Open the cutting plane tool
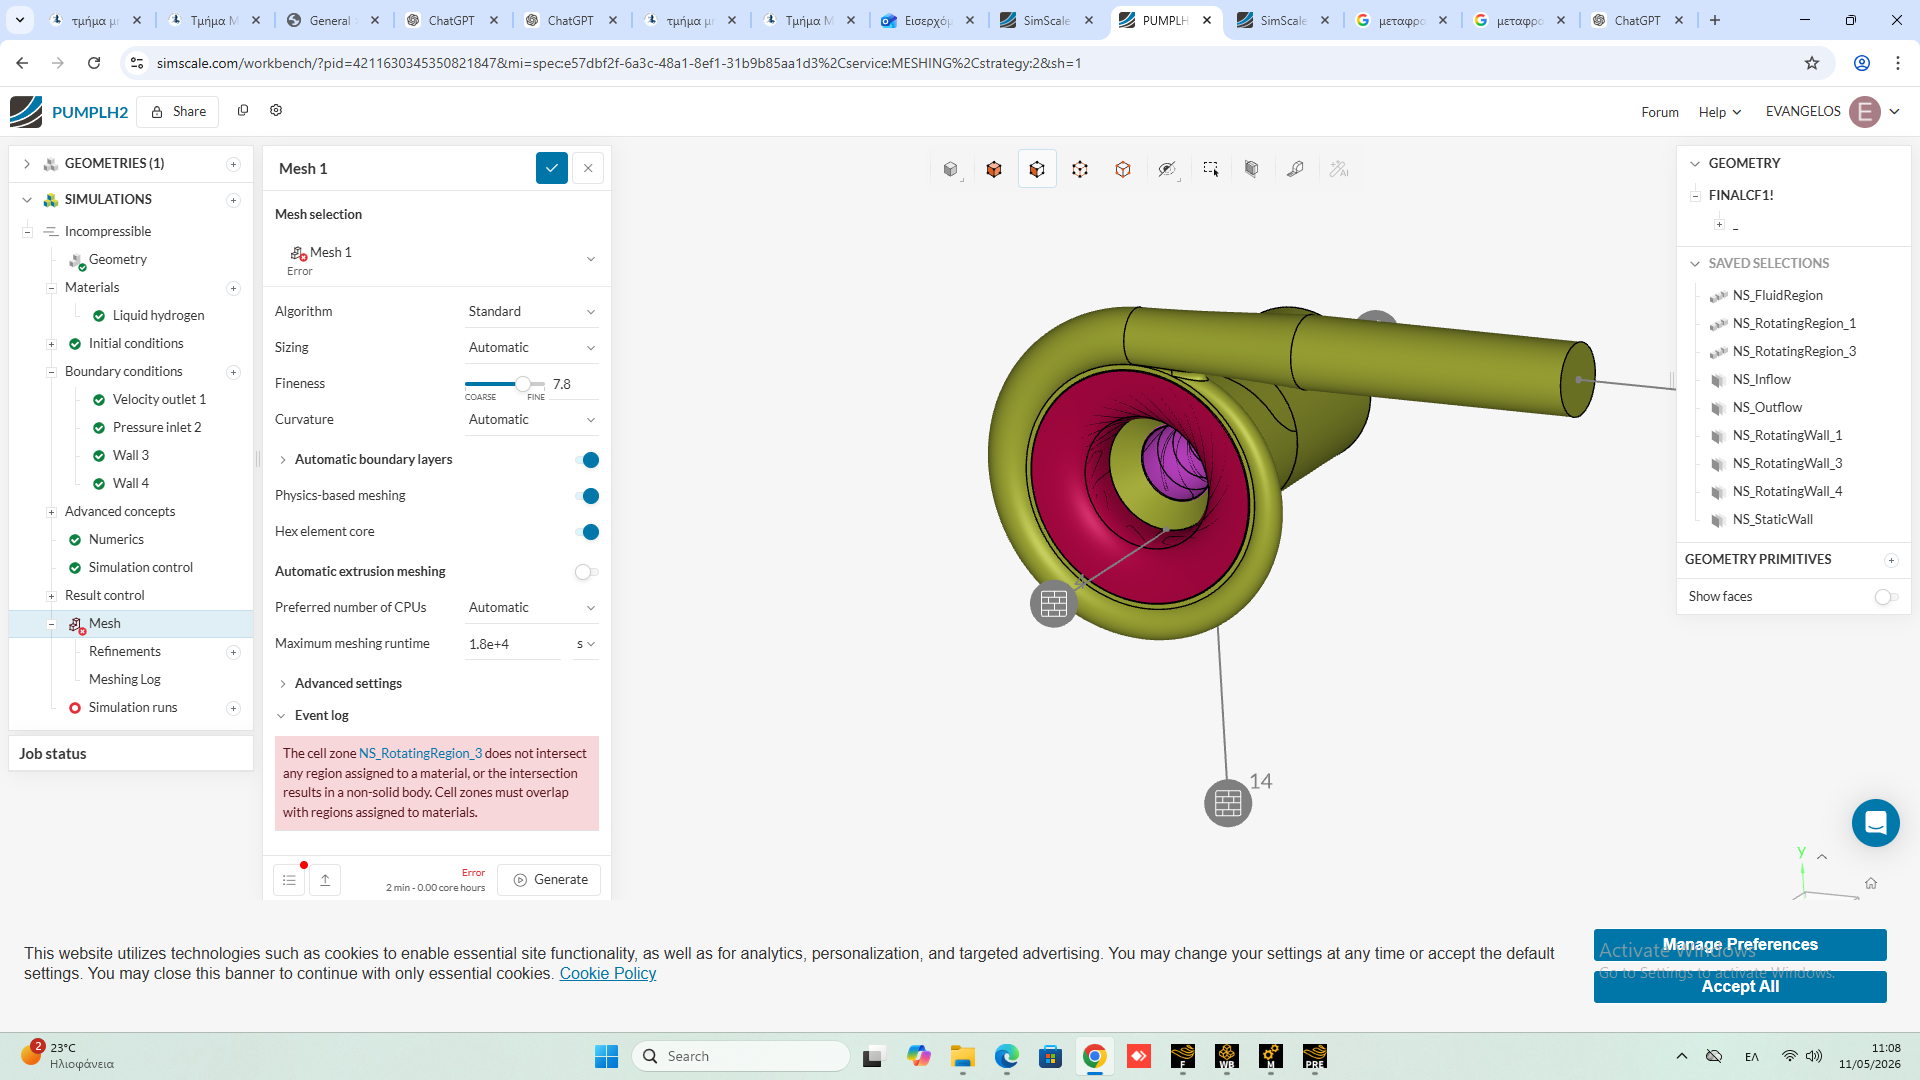The image size is (1920, 1080). click(1252, 169)
